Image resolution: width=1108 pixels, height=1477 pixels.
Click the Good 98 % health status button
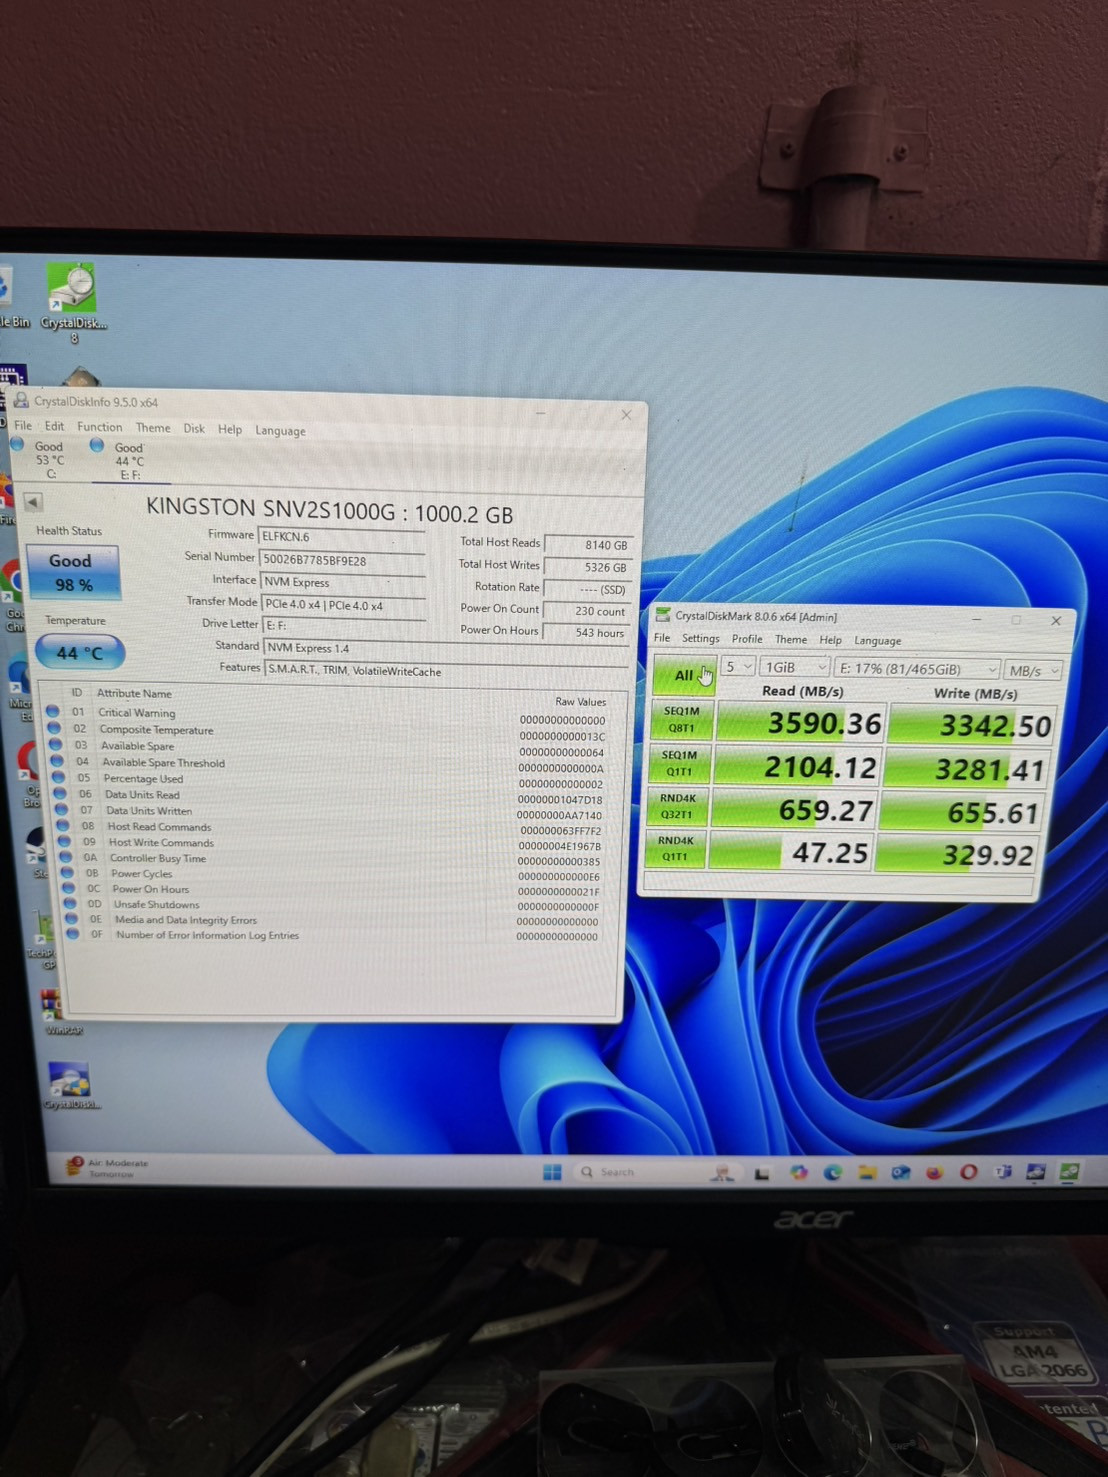tap(73, 572)
